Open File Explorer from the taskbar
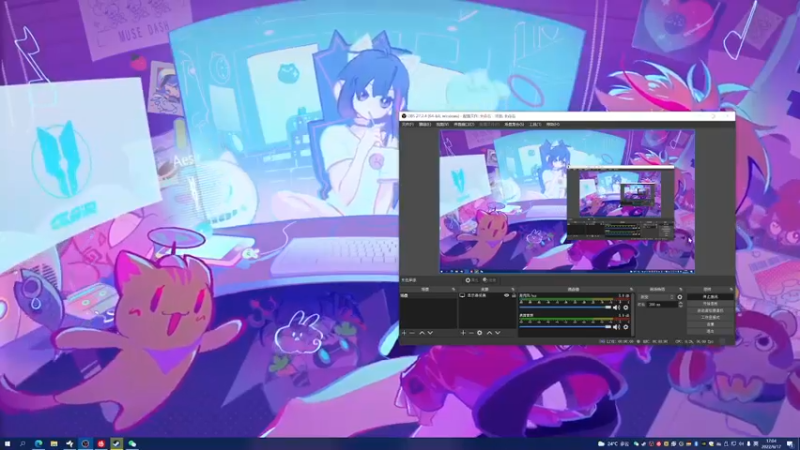This screenshot has height=450, width=800. pyautogui.click(x=54, y=444)
